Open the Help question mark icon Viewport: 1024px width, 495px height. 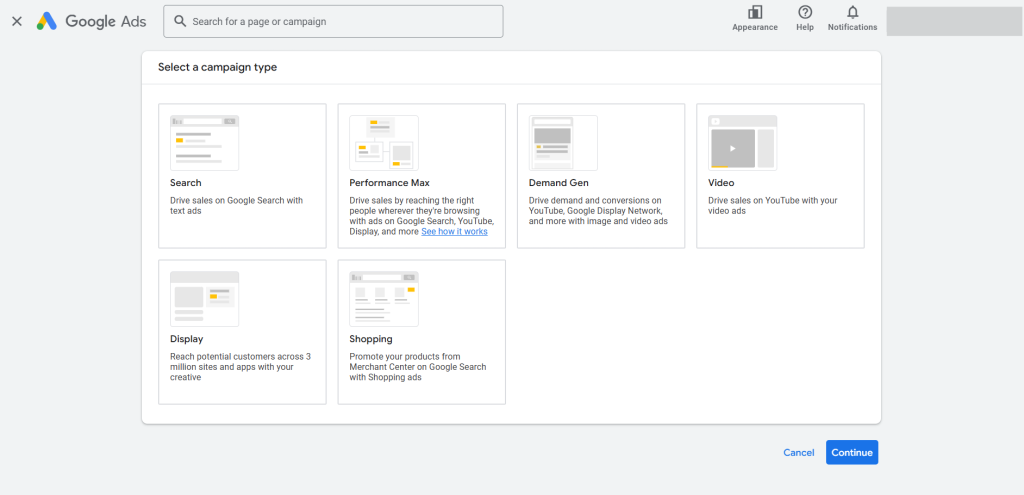click(805, 12)
